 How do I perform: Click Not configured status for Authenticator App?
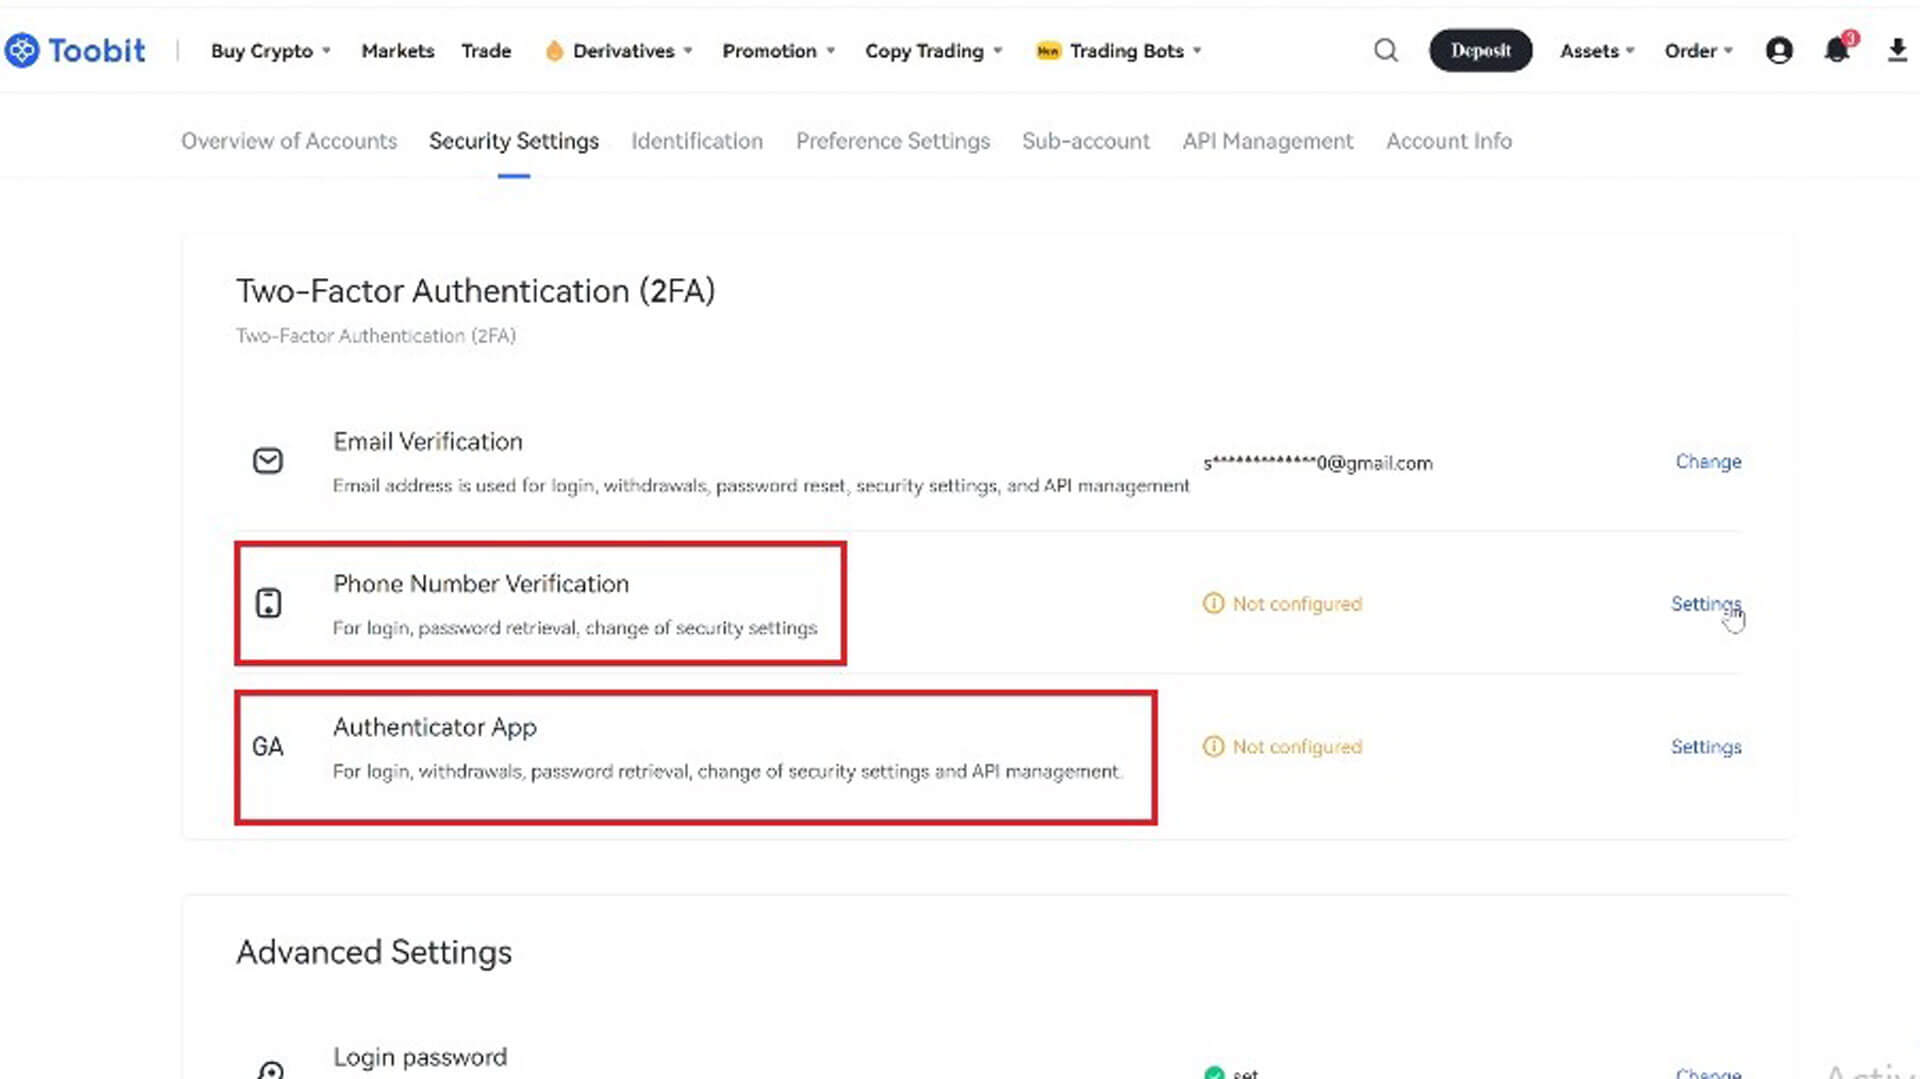pyautogui.click(x=1297, y=747)
